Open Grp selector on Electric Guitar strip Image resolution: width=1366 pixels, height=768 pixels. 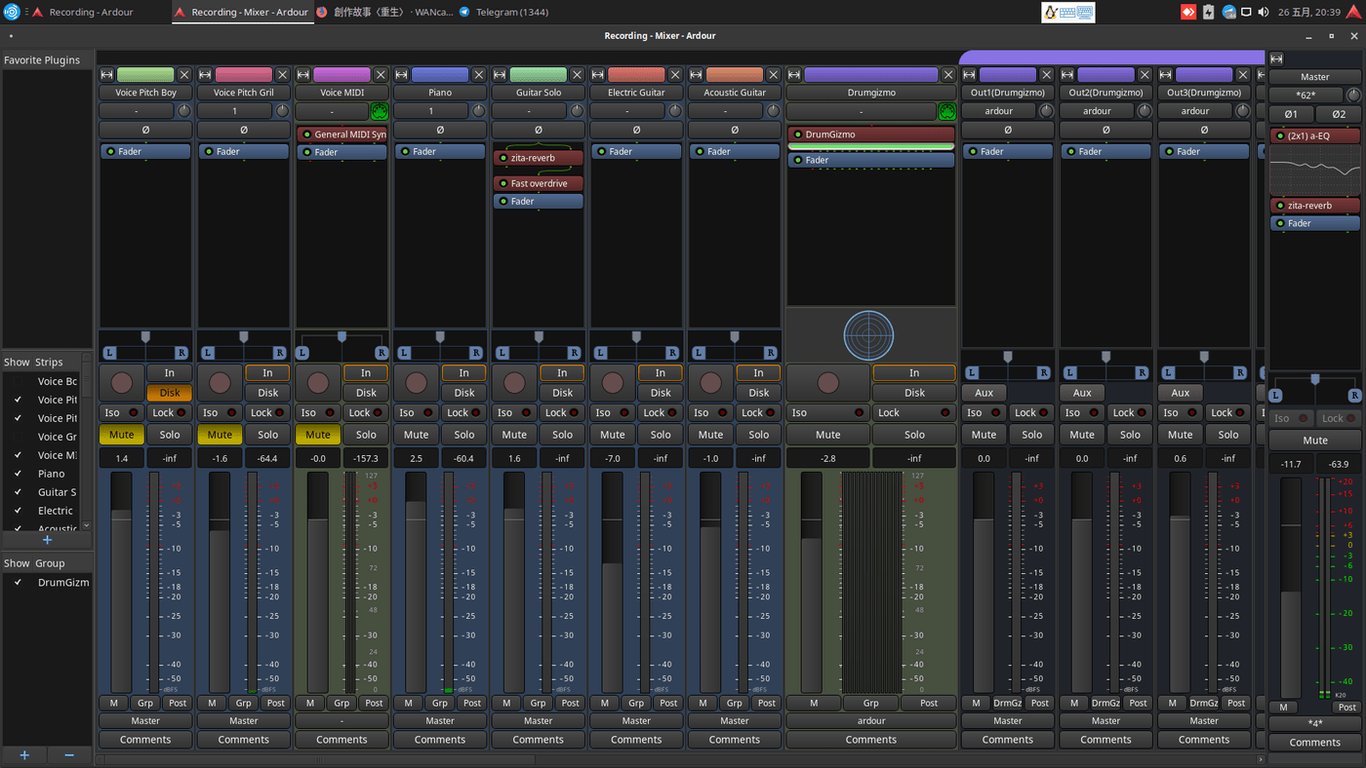tap(636, 703)
